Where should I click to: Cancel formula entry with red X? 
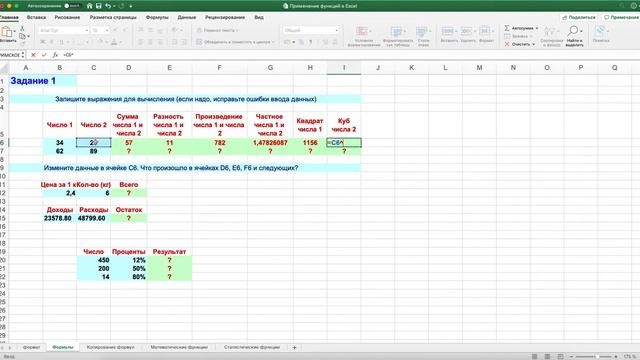click(x=33, y=55)
